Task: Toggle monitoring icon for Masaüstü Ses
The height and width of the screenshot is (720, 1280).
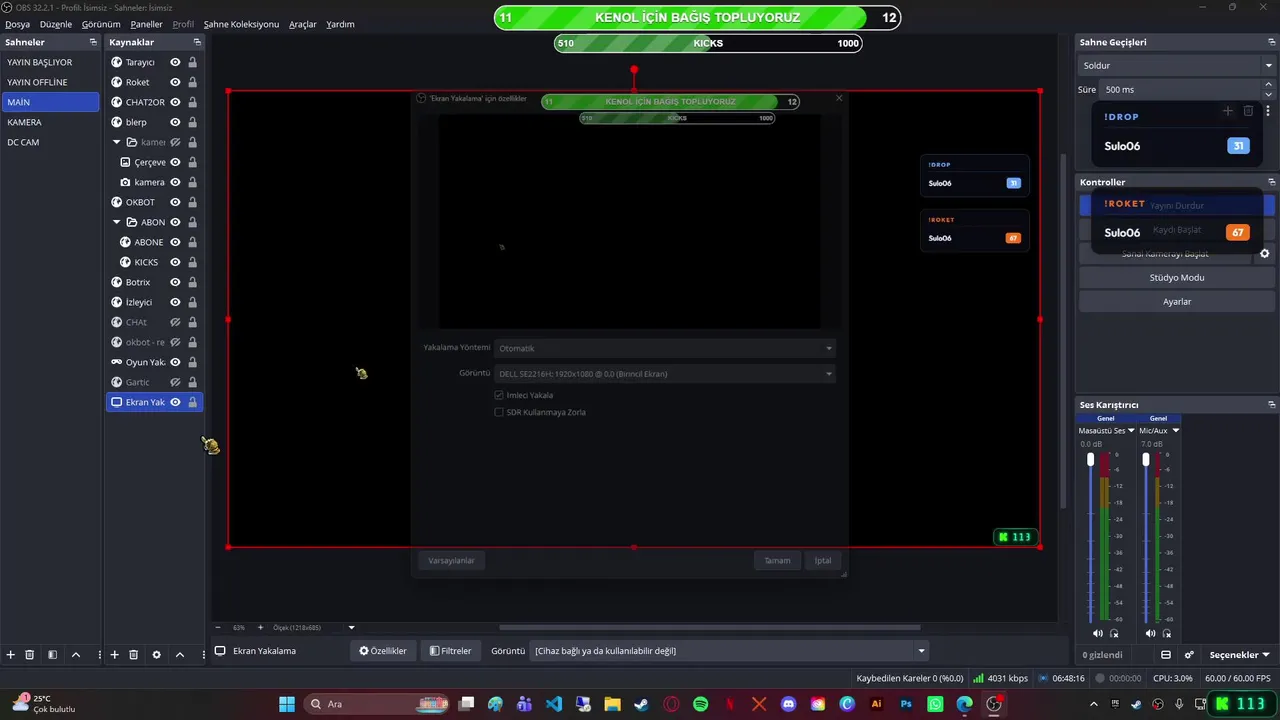Action: 1114,633
